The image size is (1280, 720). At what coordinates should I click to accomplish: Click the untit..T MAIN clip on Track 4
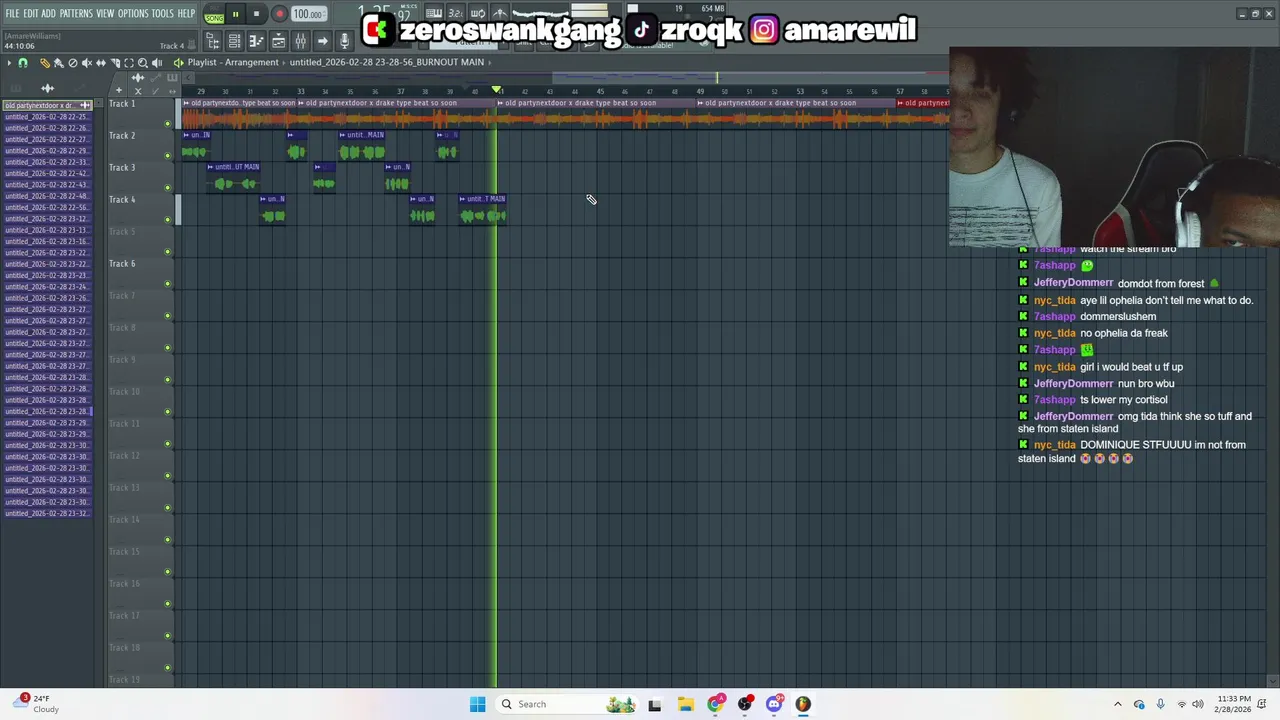pyautogui.click(x=483, y=209)
